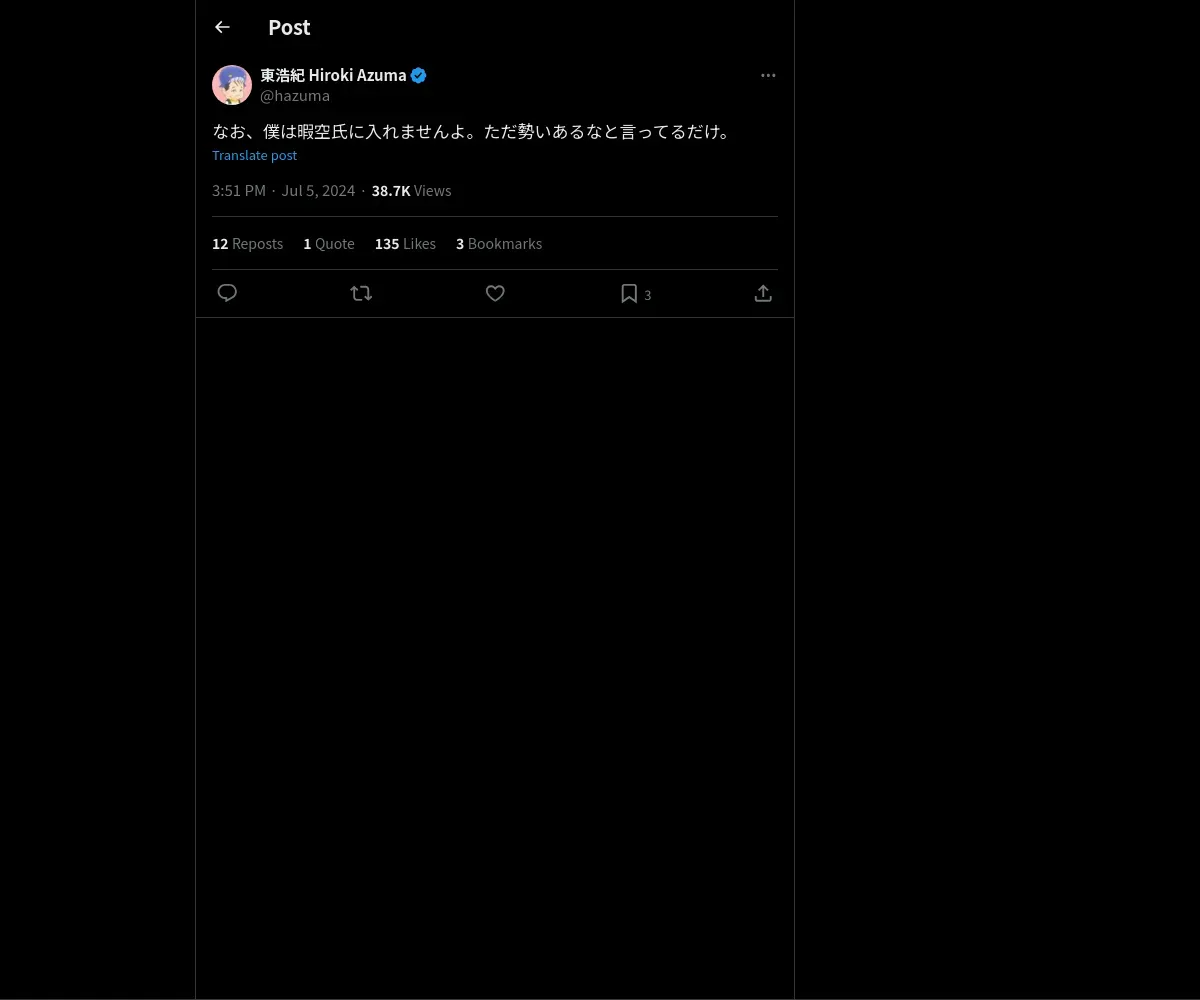Click the Japanese post text body

click(472, 131)
